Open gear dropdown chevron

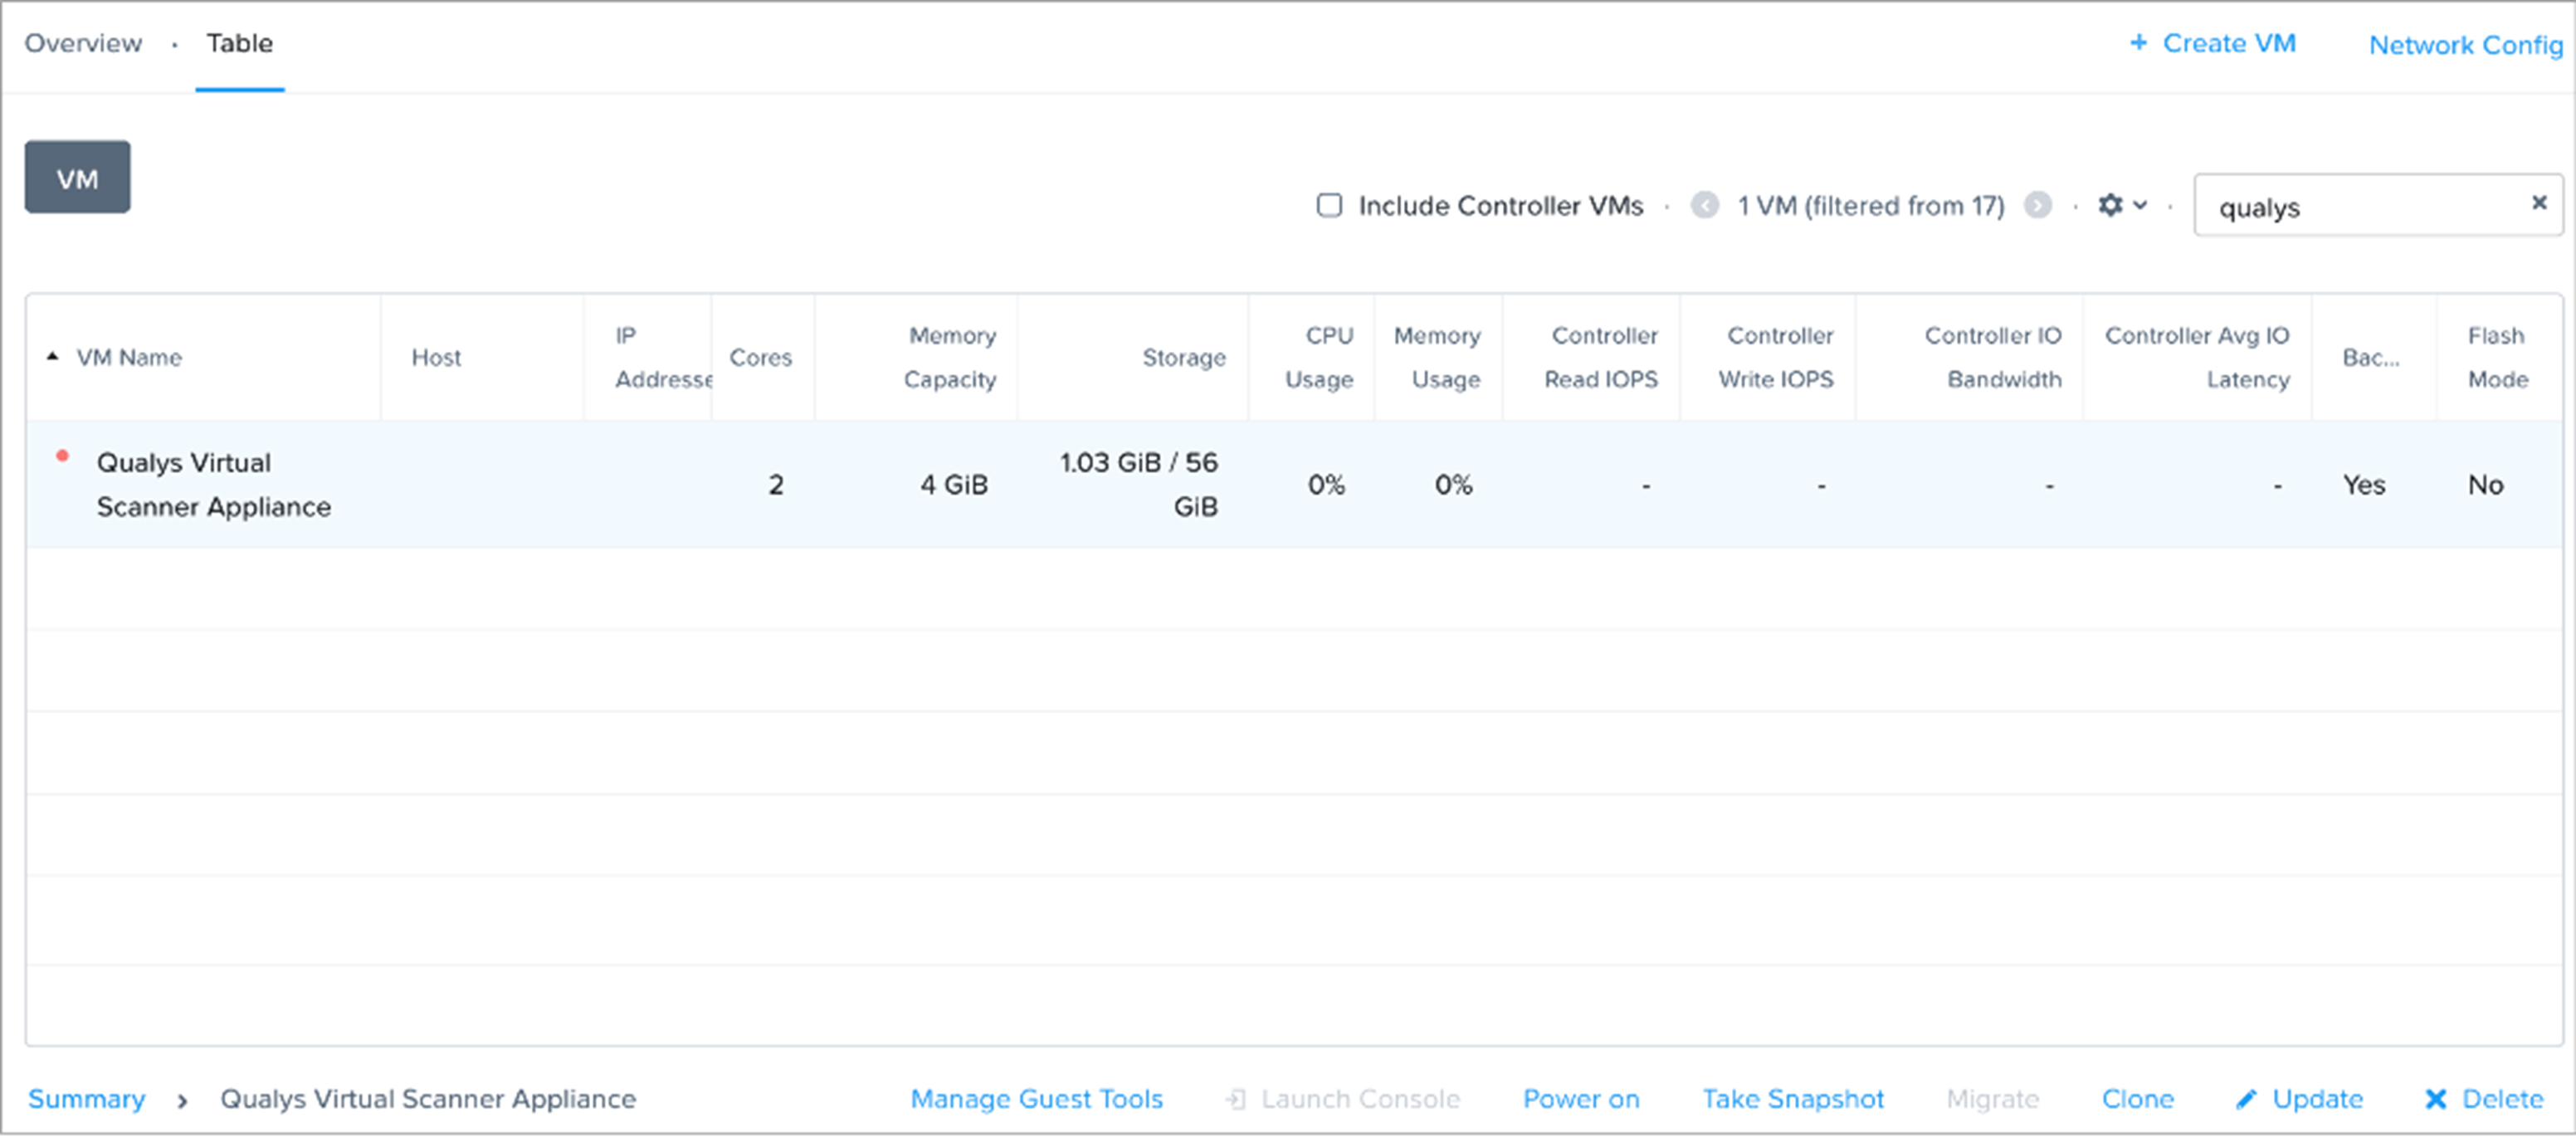coord(2140,205)
